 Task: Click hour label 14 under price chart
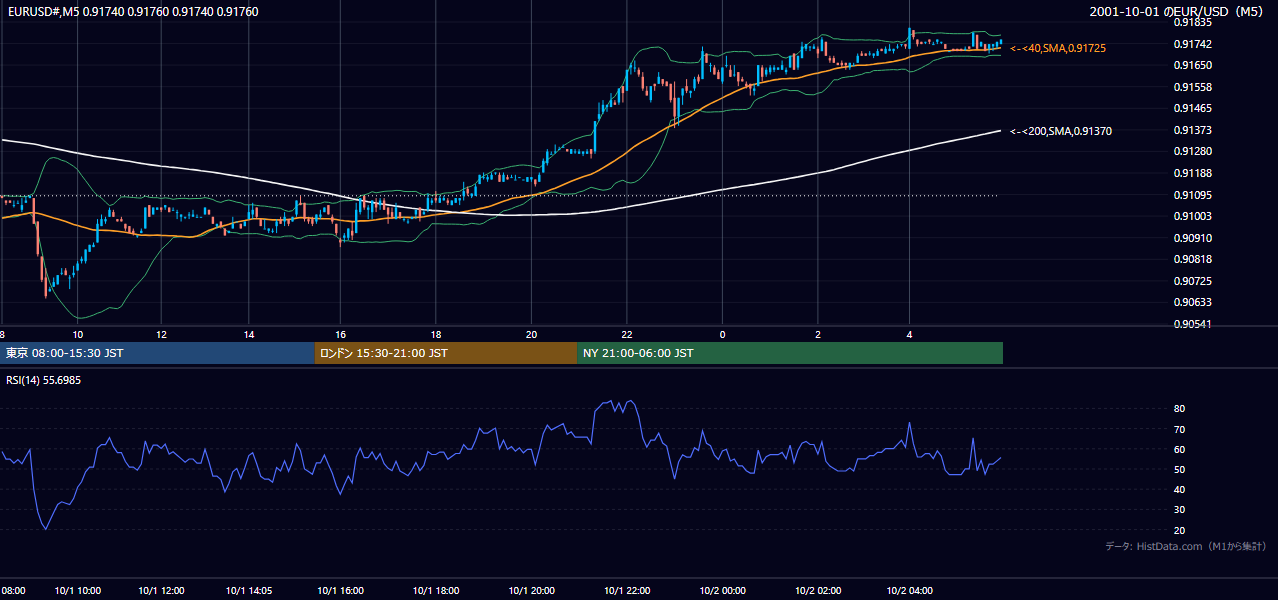point(249,334)
